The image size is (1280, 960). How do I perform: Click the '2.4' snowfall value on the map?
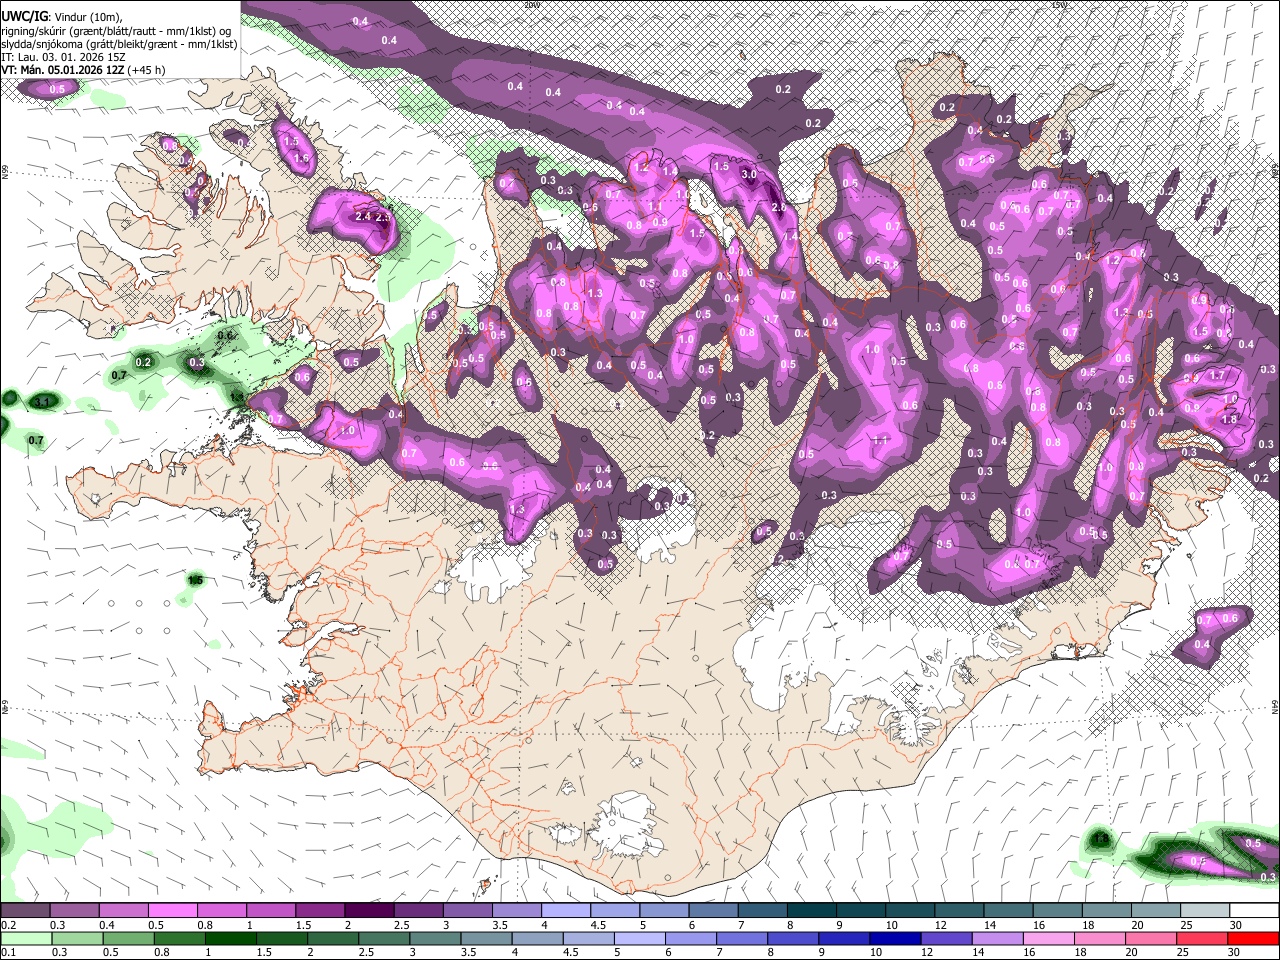[364, 216]
